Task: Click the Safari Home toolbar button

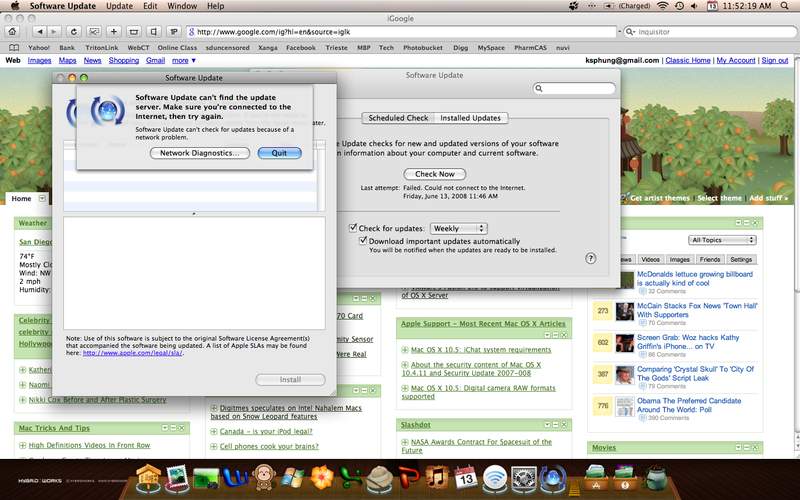Action: click(x=12, y=32)
